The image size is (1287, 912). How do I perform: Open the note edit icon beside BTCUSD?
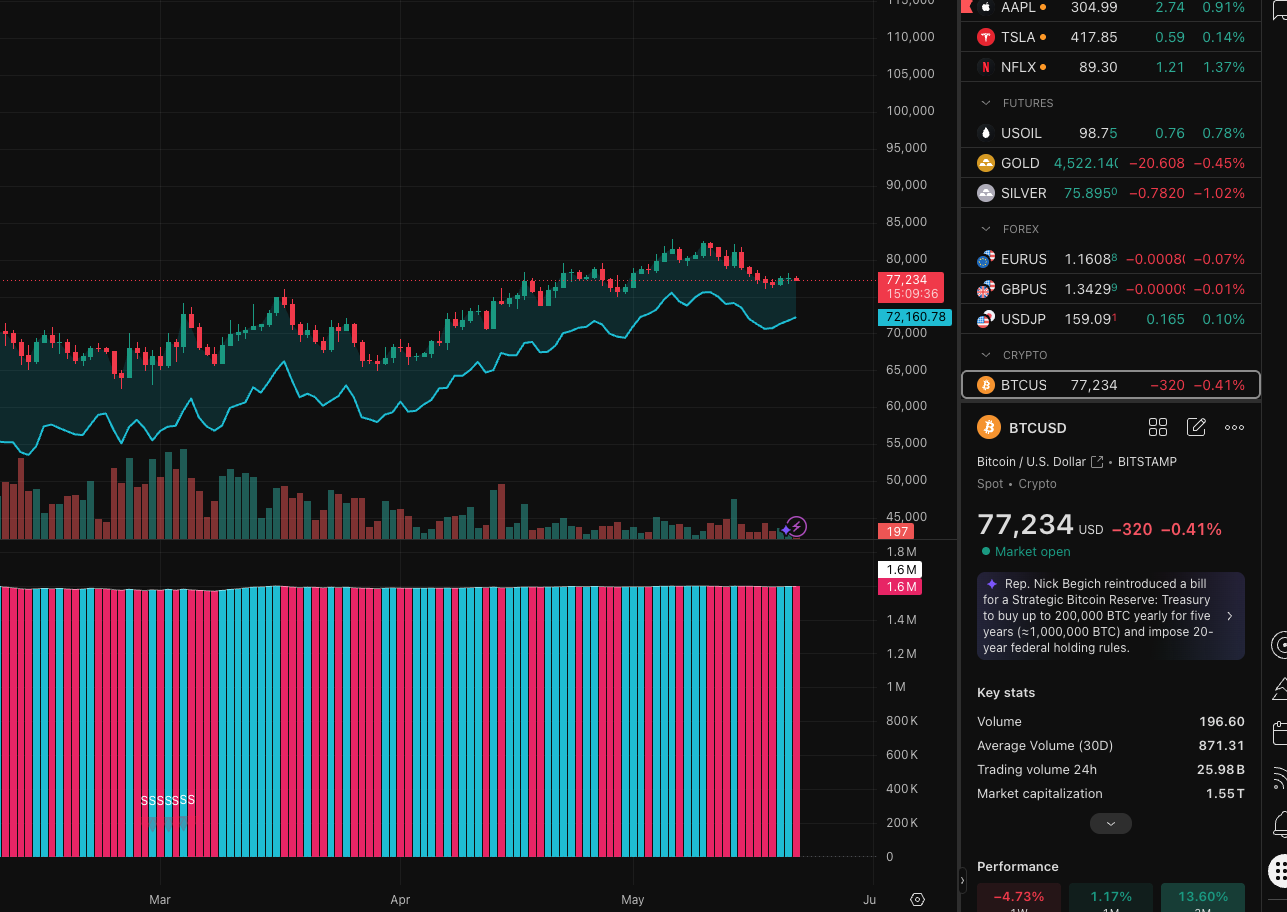pyautogui.click(x=1196, y=428)
